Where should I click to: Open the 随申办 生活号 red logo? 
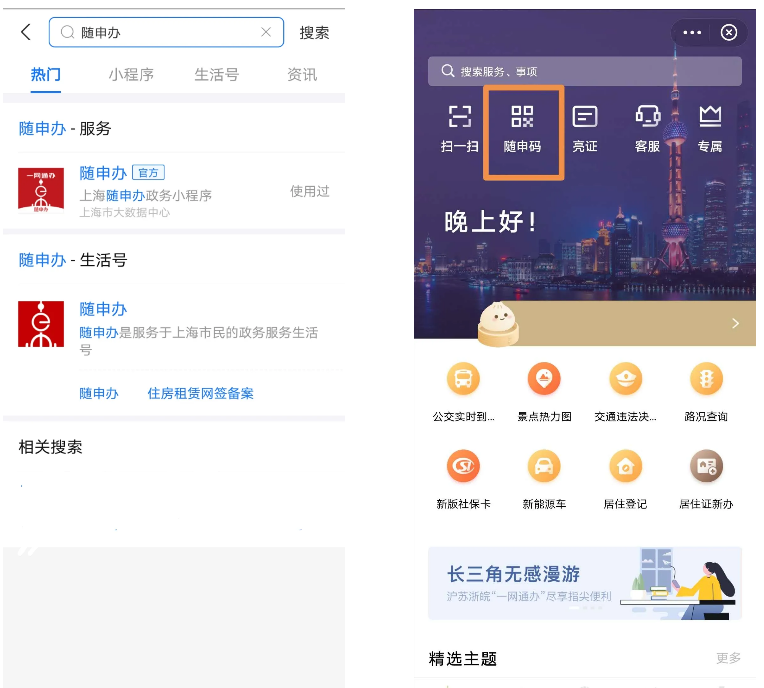41,324
